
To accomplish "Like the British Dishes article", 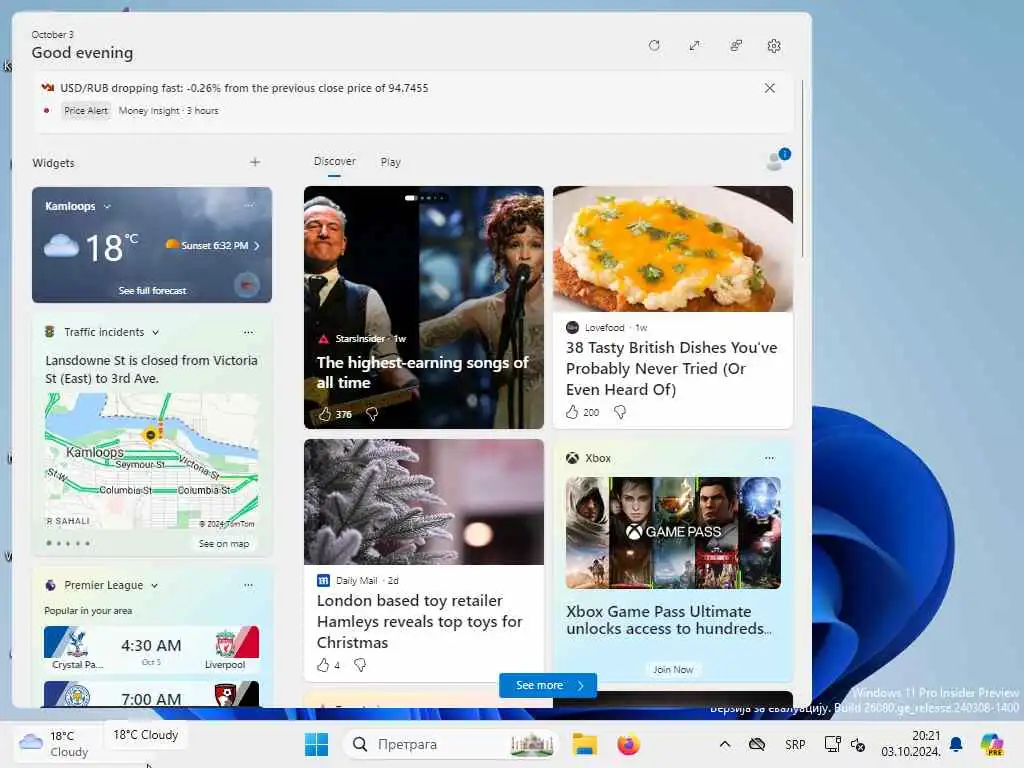I will (571, 412).
